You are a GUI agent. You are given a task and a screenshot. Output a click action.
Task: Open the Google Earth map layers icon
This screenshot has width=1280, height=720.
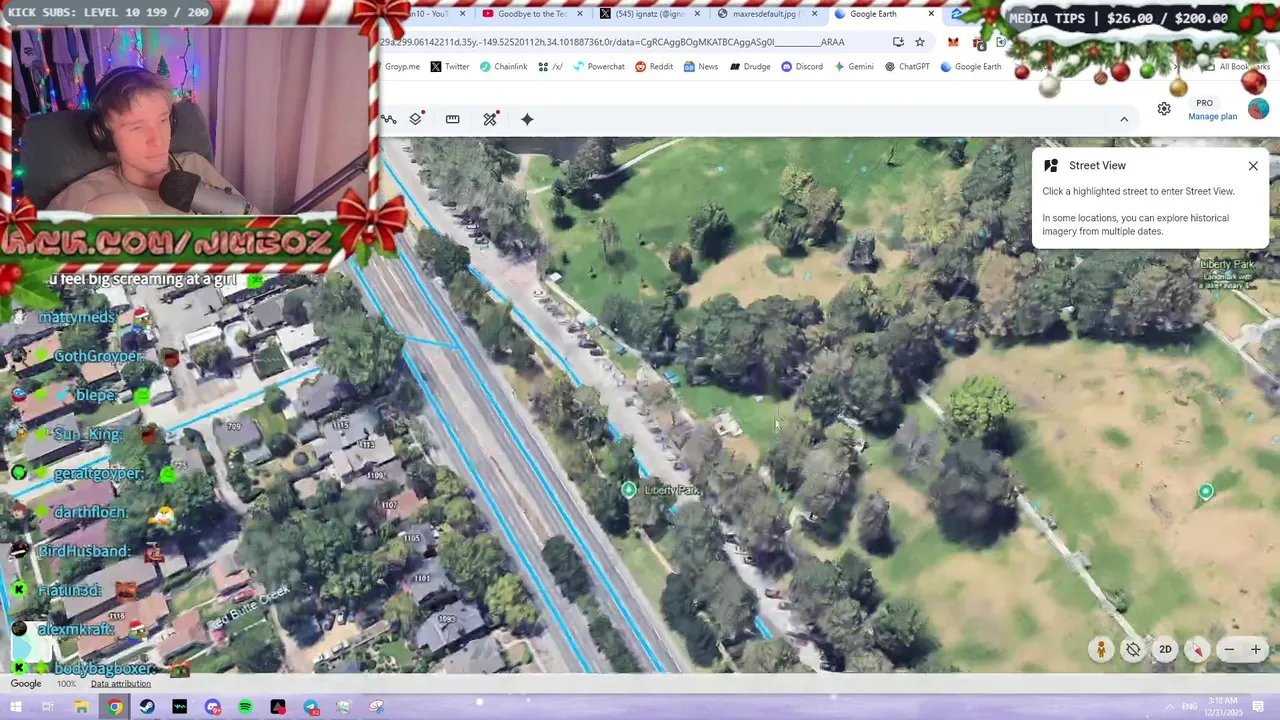[416, 119]
